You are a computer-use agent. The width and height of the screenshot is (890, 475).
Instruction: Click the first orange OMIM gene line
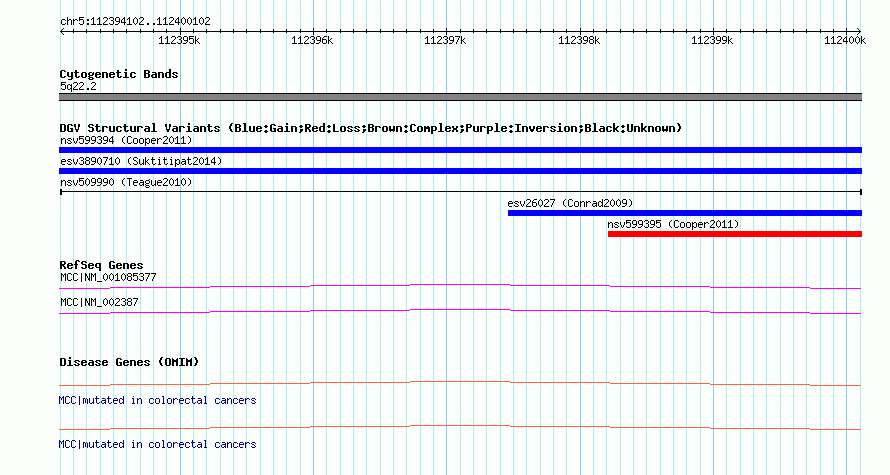tap(460, 384)
